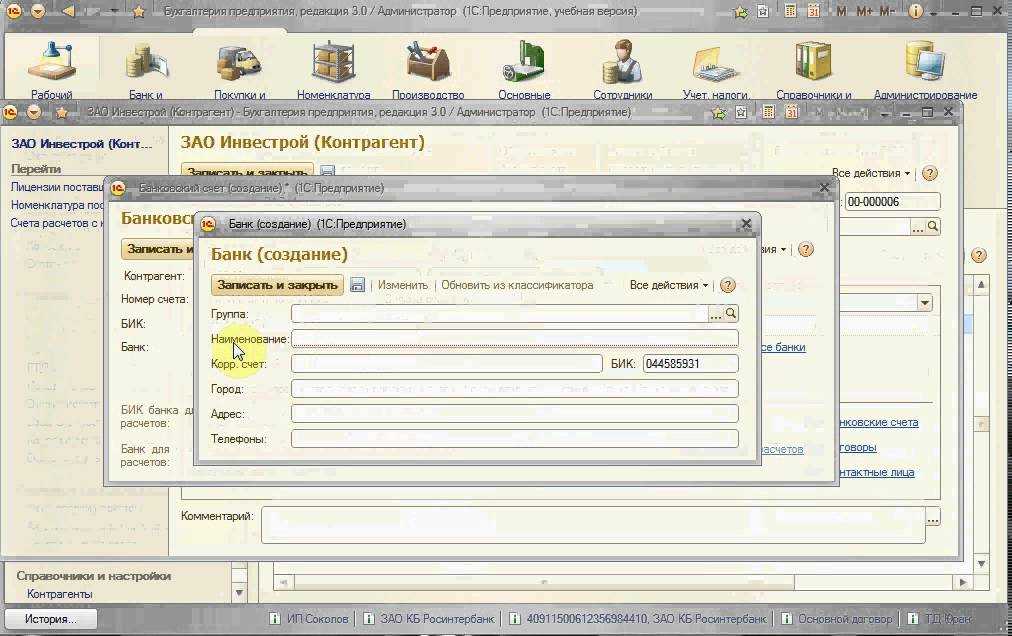Image resolution: width=1012 pixels, height=636 pixels.
Task: Click floppy save icon in Банк dialog
Action: coord(357,285)
